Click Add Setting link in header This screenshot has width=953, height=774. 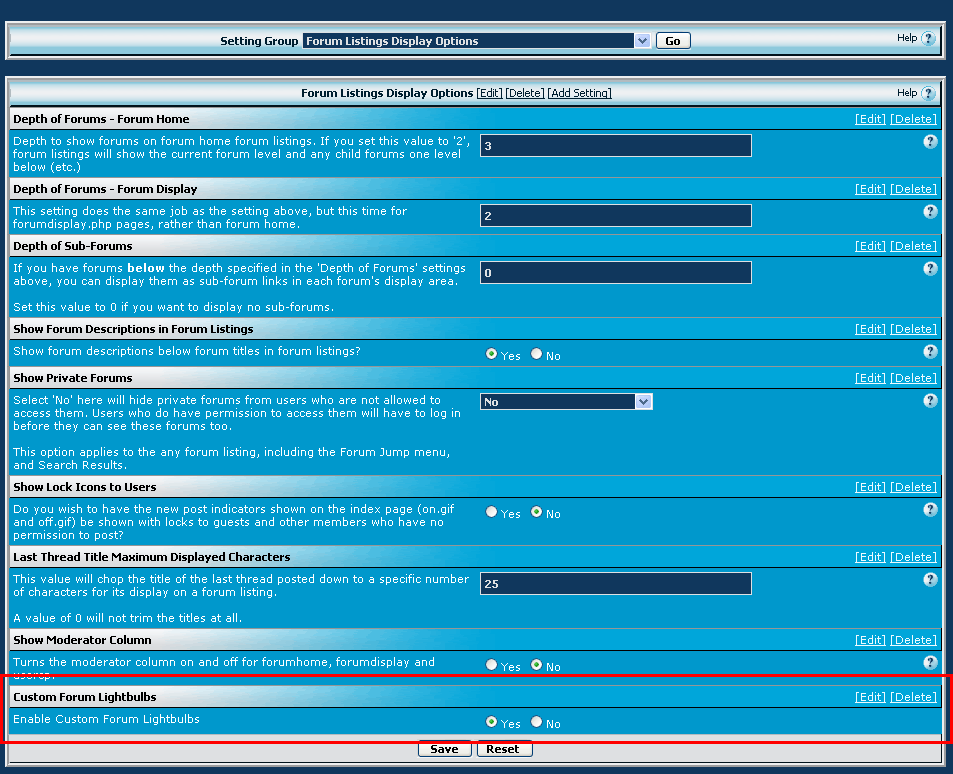pos(579,93)
